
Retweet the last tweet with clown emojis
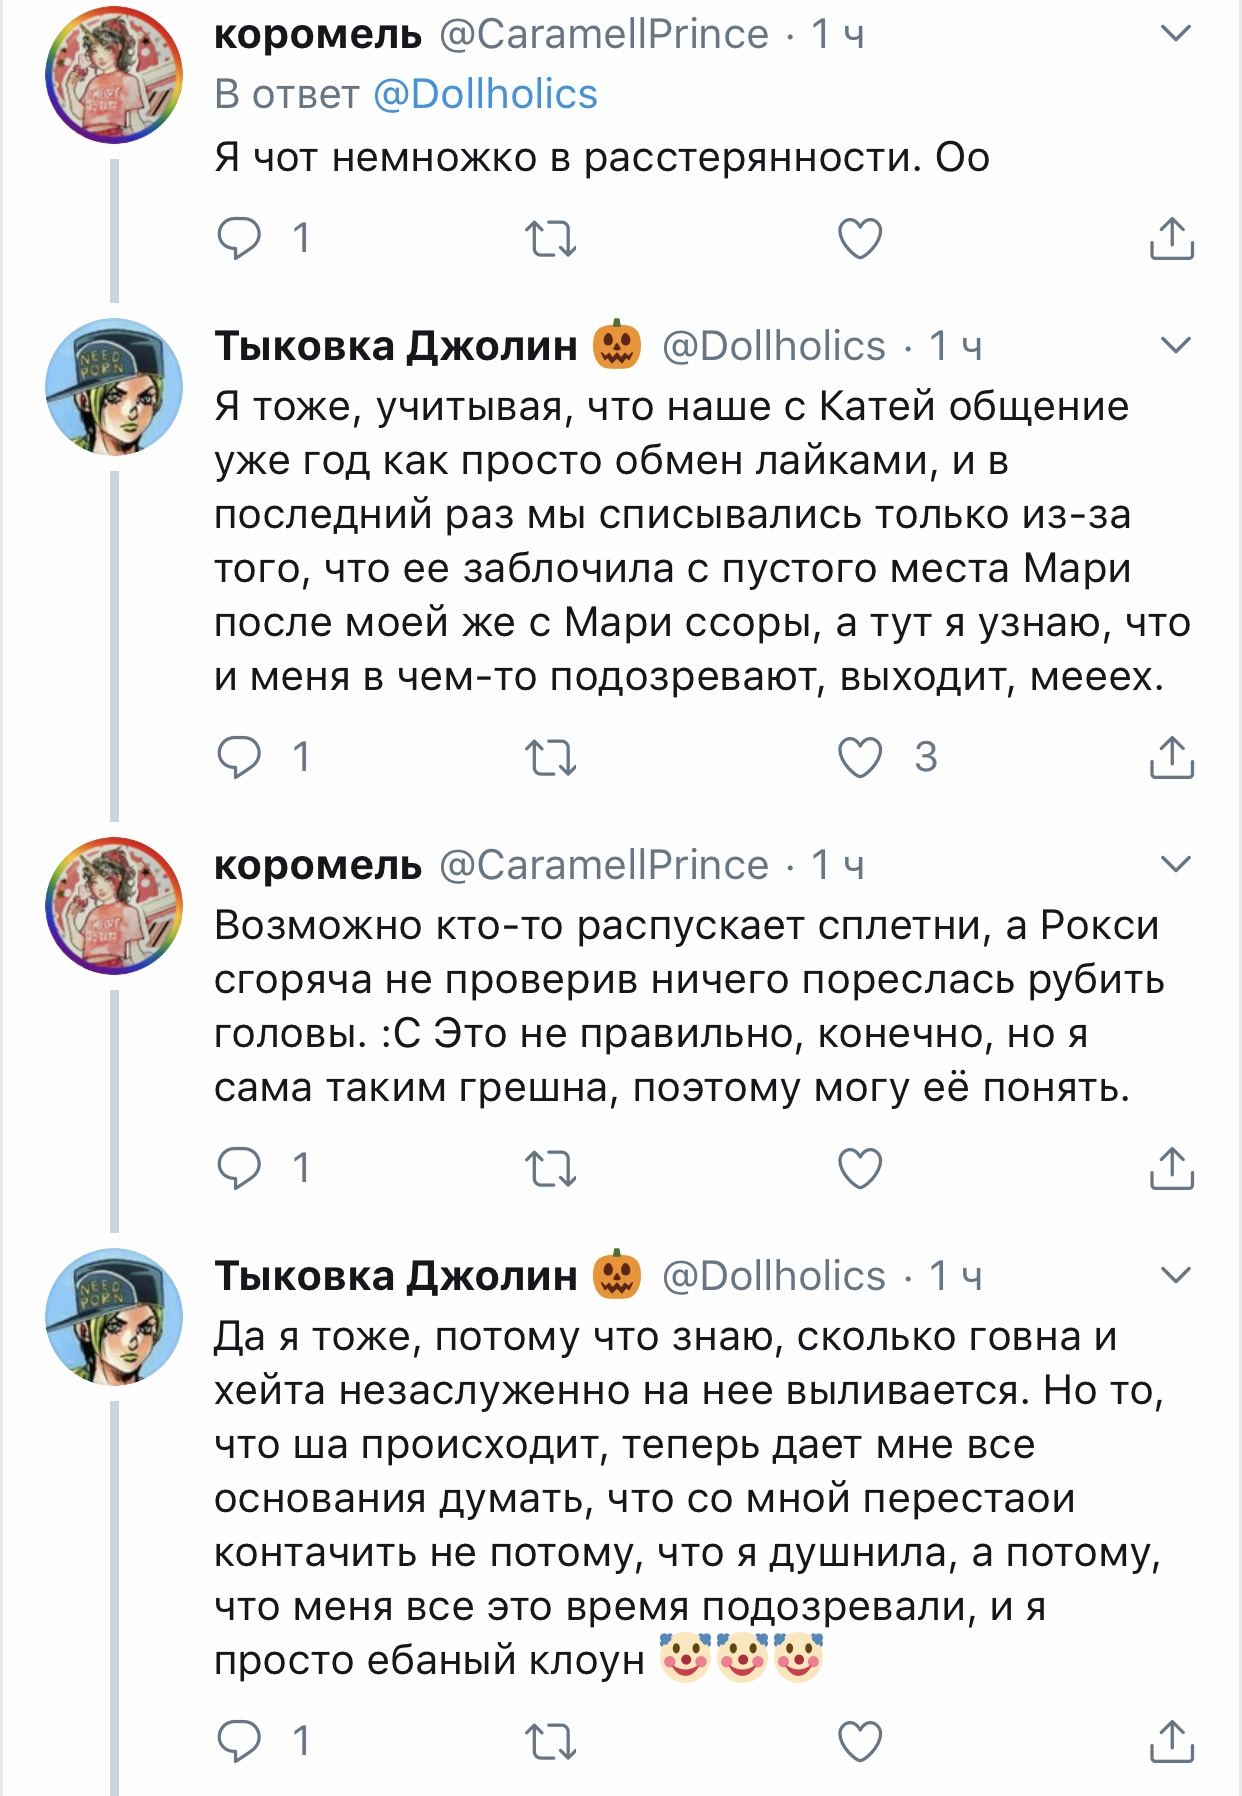tap(551, 1742)
